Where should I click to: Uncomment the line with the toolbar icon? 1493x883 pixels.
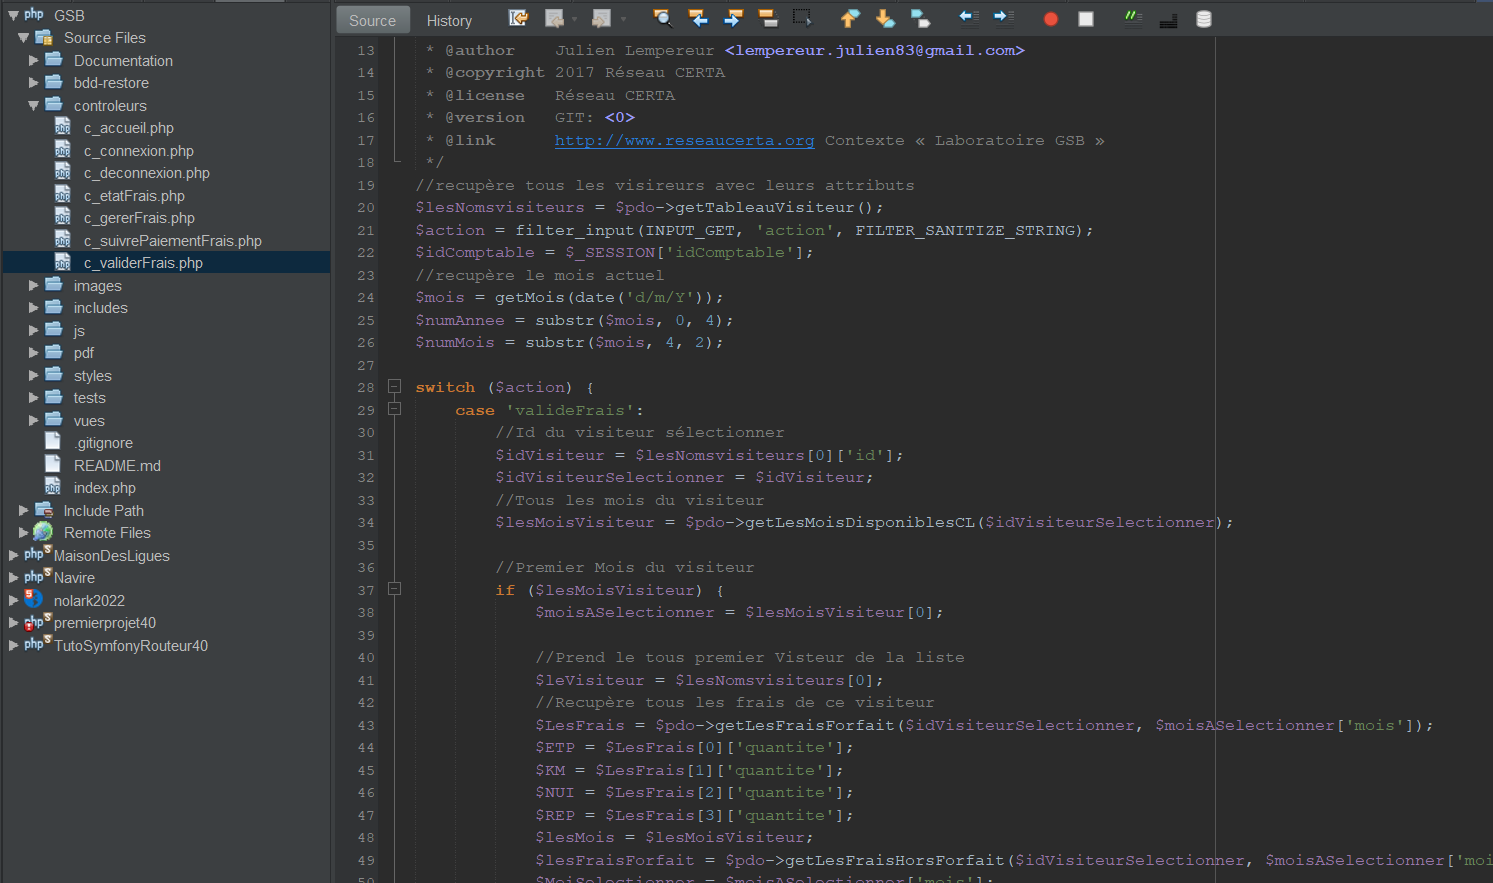[1168, 19]
